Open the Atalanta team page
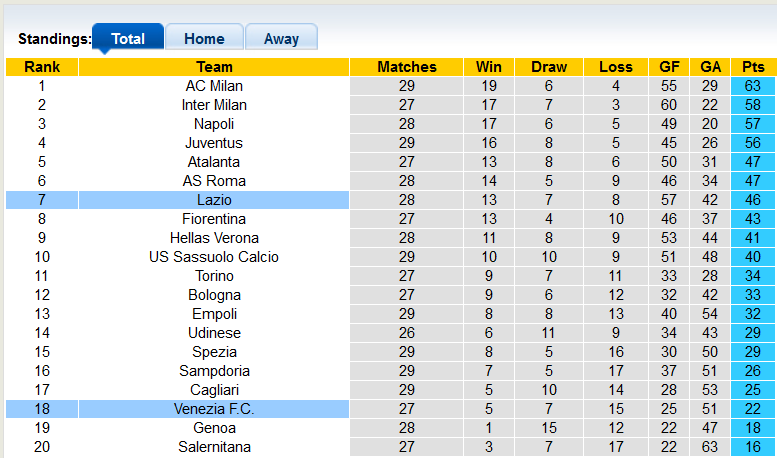Viewport: 777px width, 458px height. point(214,162)
